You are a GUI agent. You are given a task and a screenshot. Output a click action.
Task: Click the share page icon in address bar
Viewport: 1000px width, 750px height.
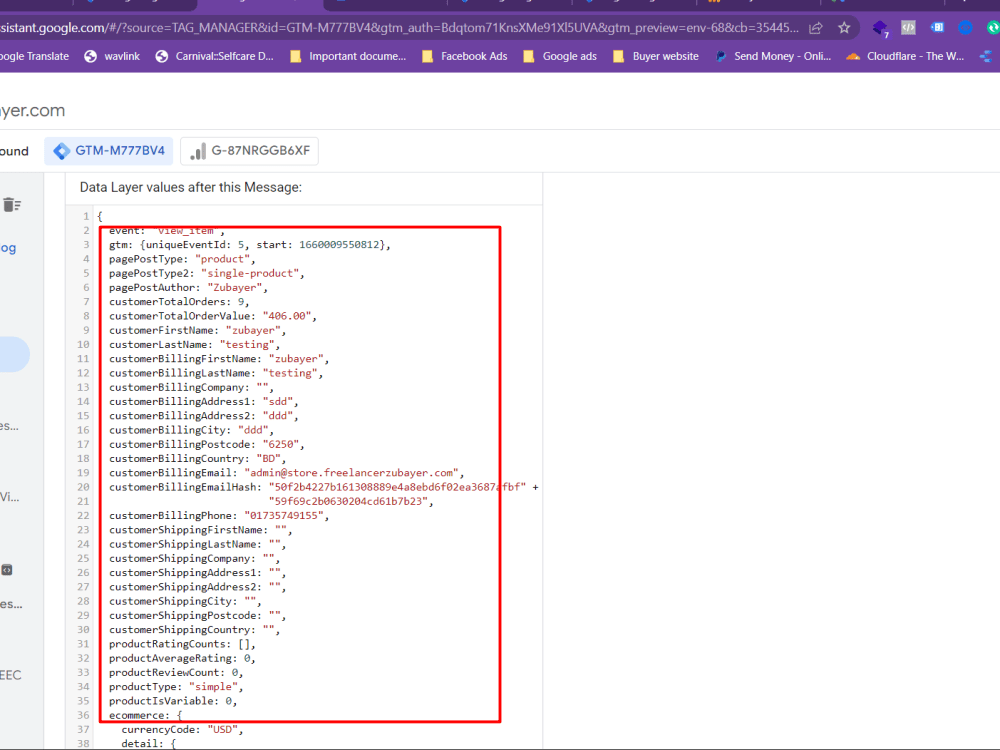[816, 28]
